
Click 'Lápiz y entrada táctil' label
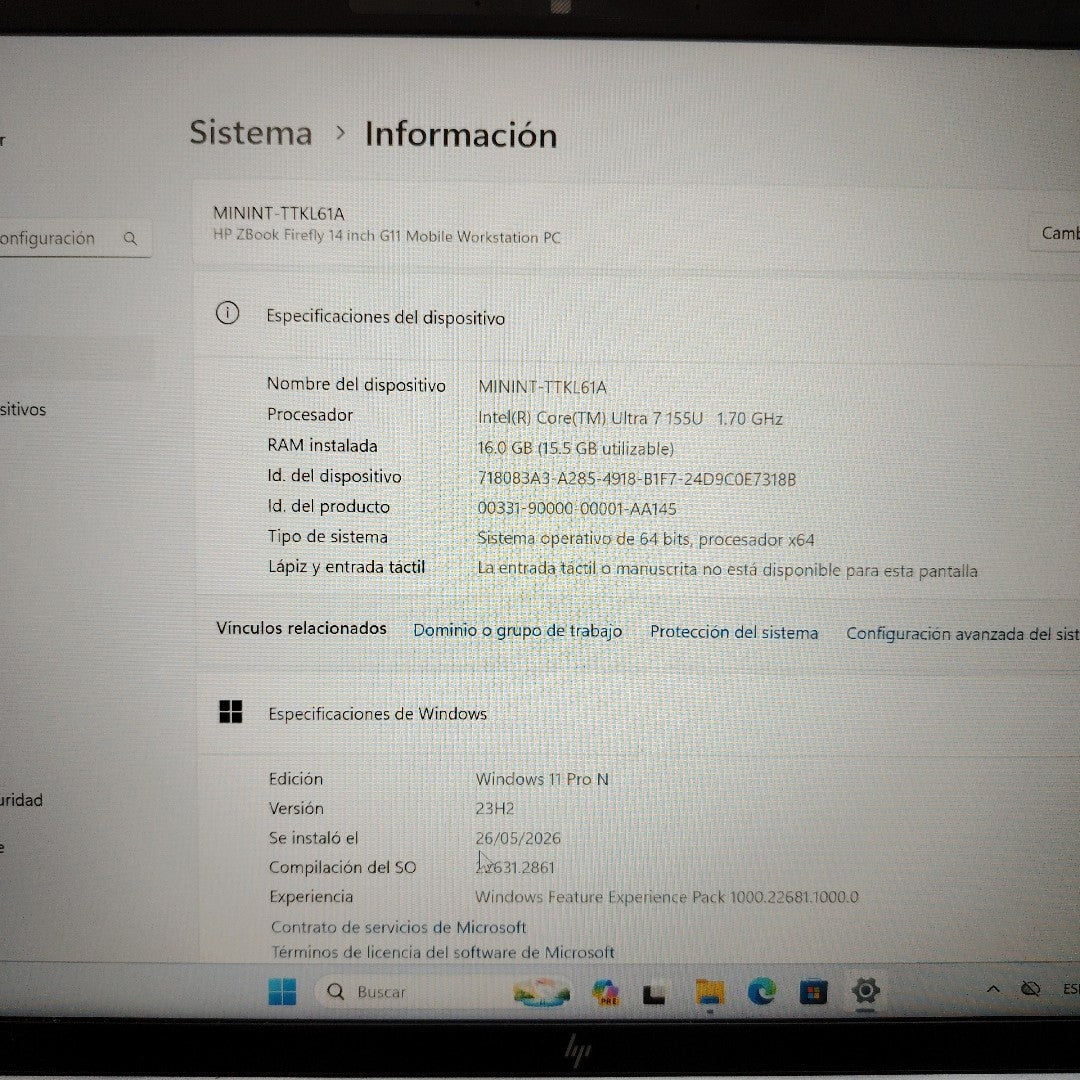(x=346, y=566)
